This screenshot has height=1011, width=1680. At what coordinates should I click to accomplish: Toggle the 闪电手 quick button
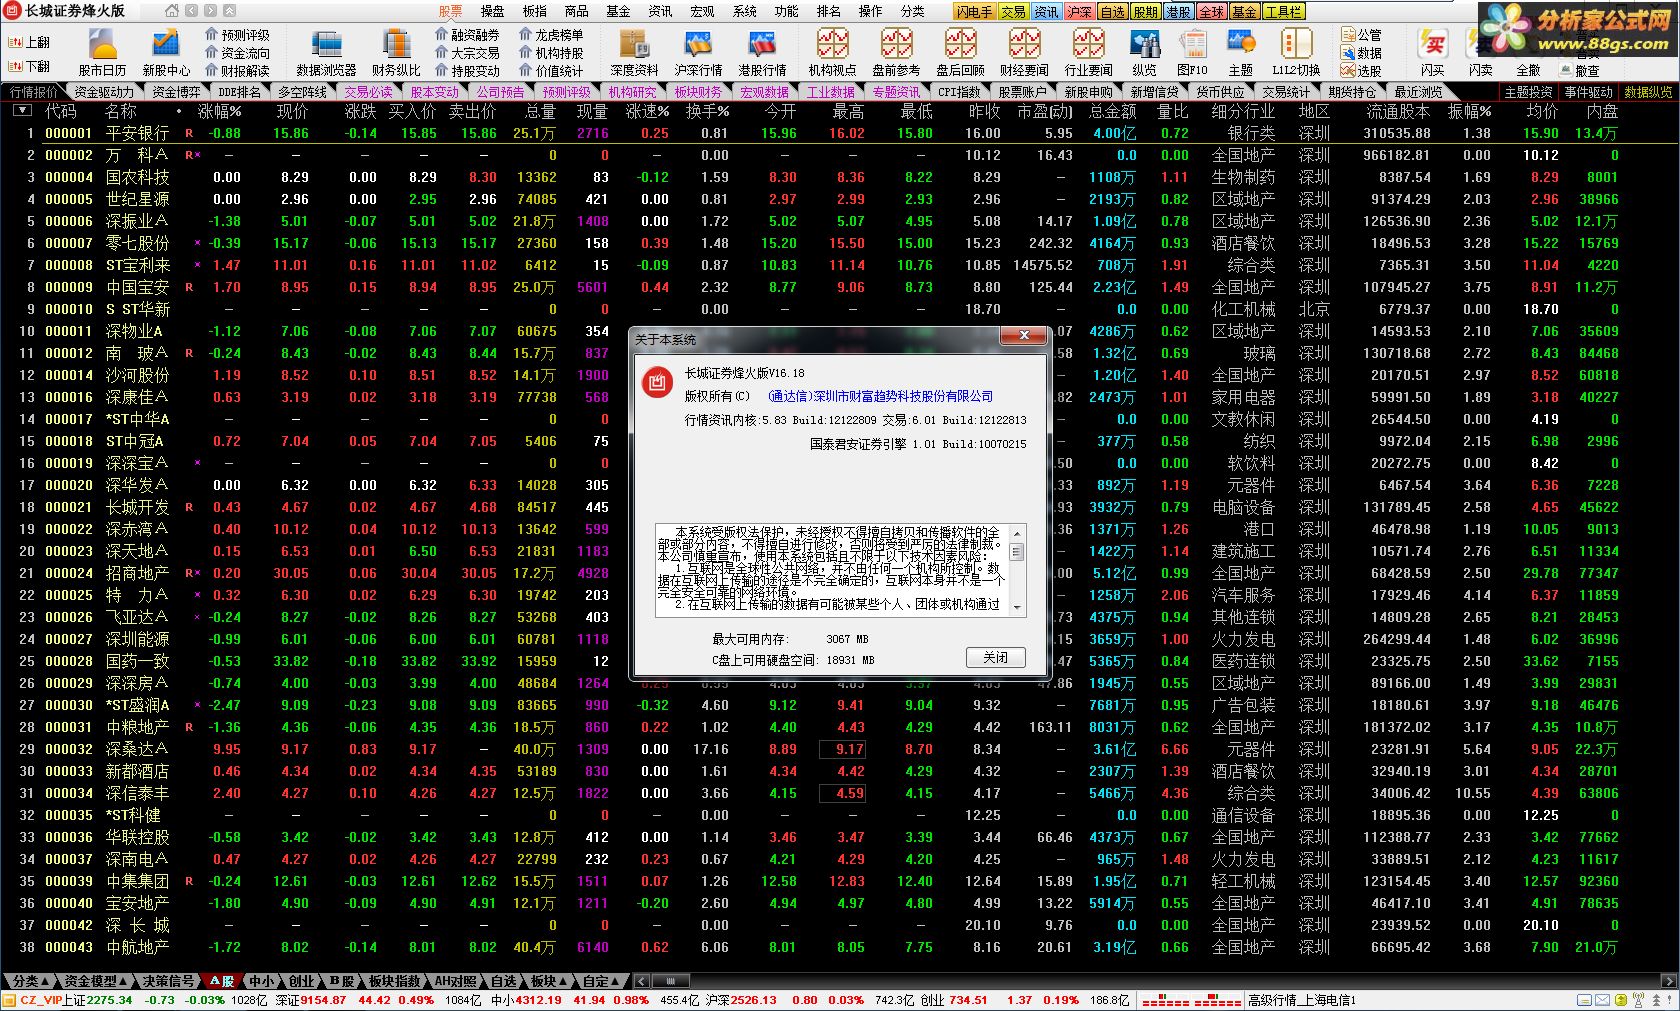point(974,12)
